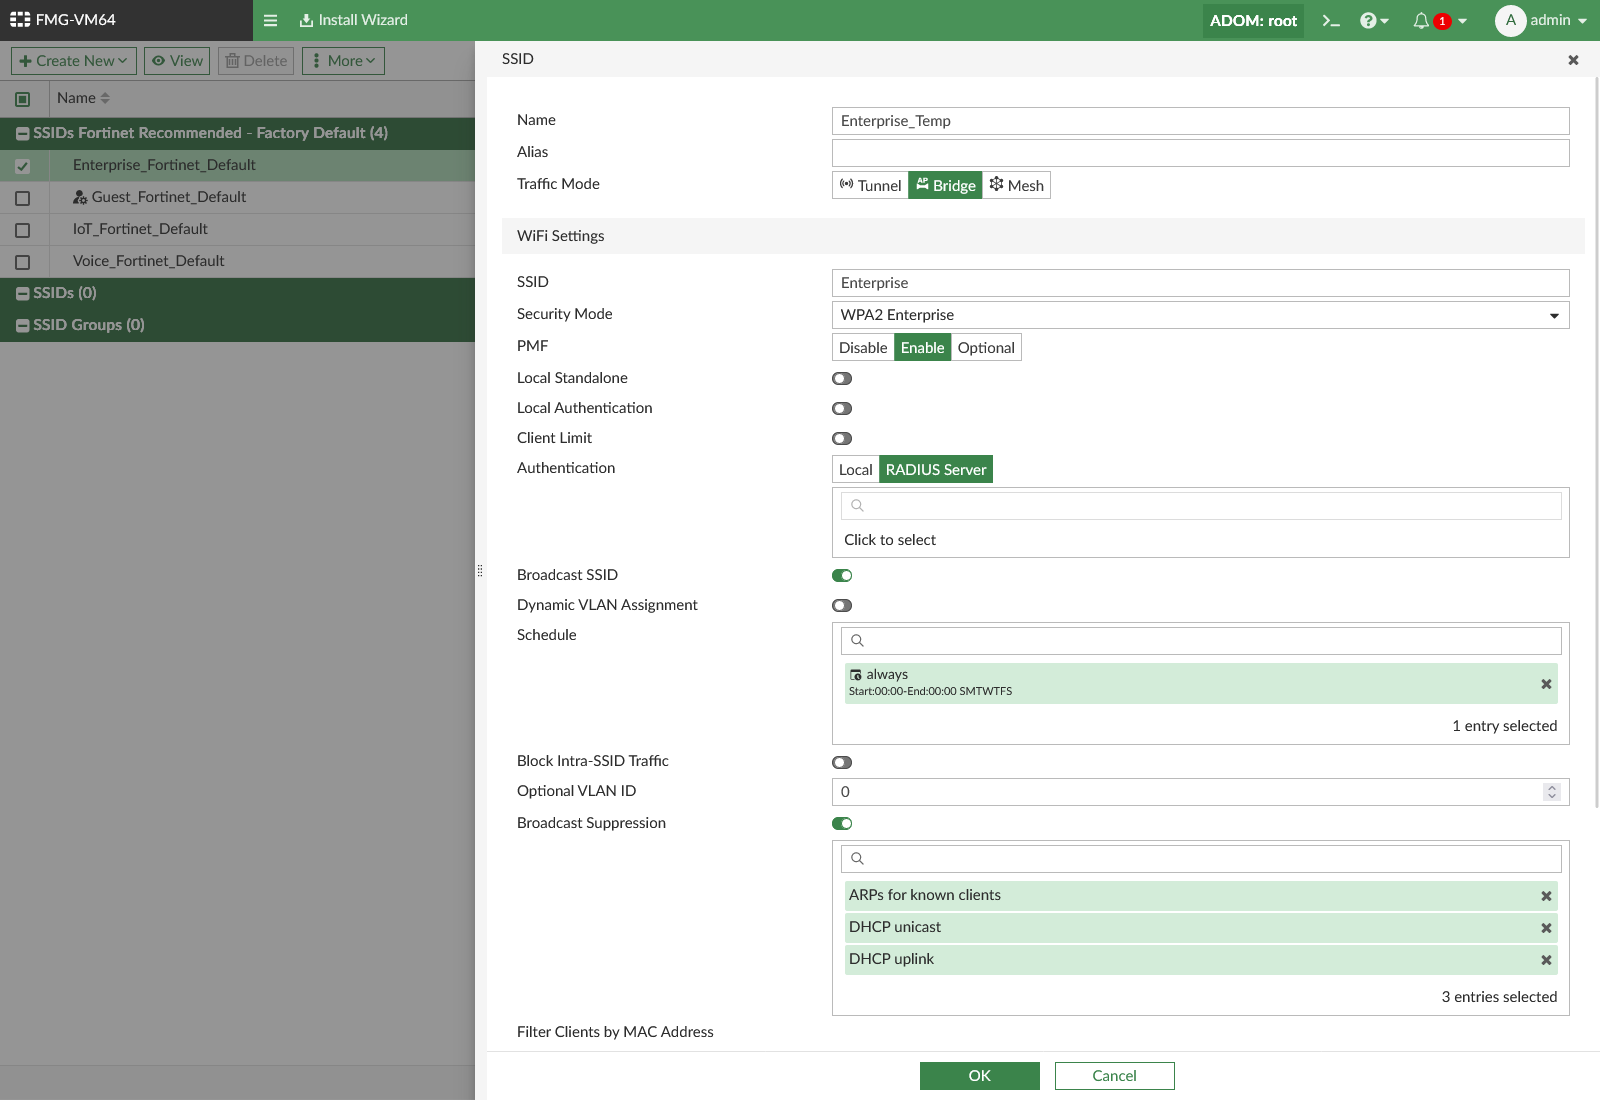1600x1100 pixels.
Task: Launch the Install Wizard
Action: tap(354, 20)
